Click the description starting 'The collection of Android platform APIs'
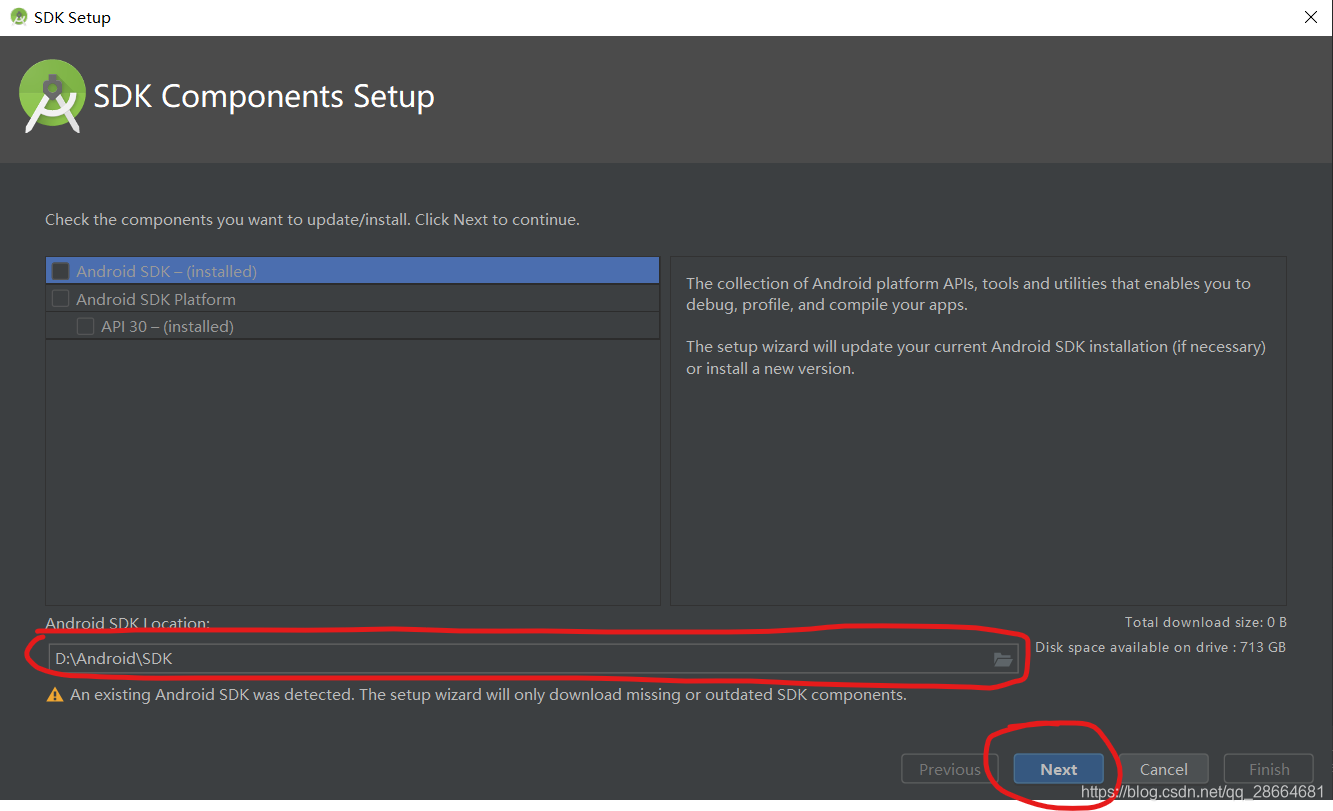The image size is (1333, 811). (968, 294)
